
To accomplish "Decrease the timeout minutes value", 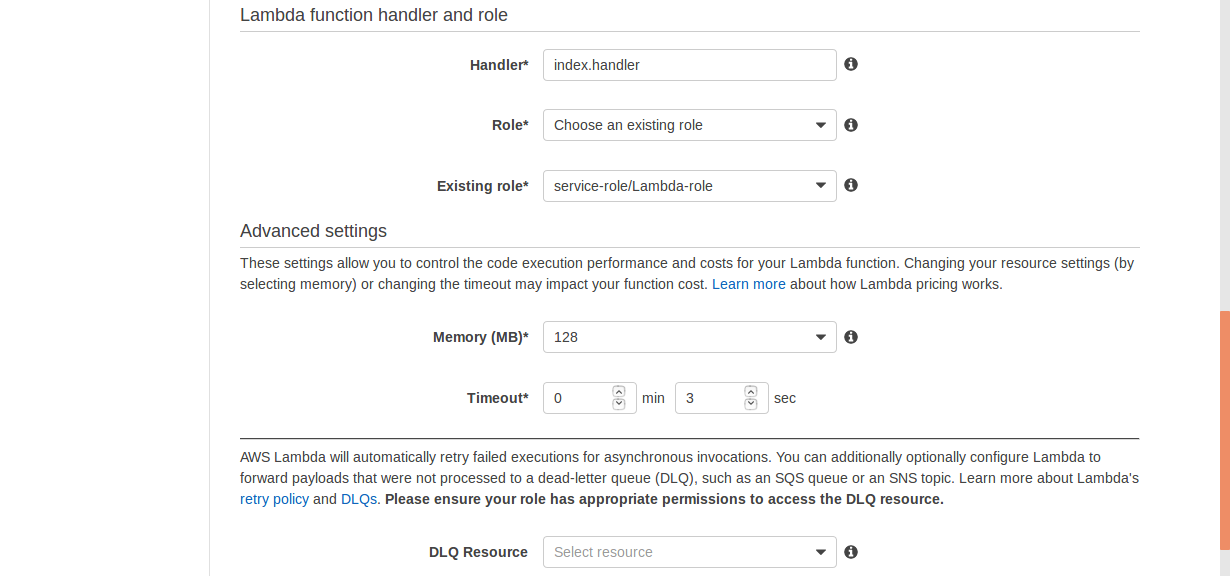I will pos(619,404).
